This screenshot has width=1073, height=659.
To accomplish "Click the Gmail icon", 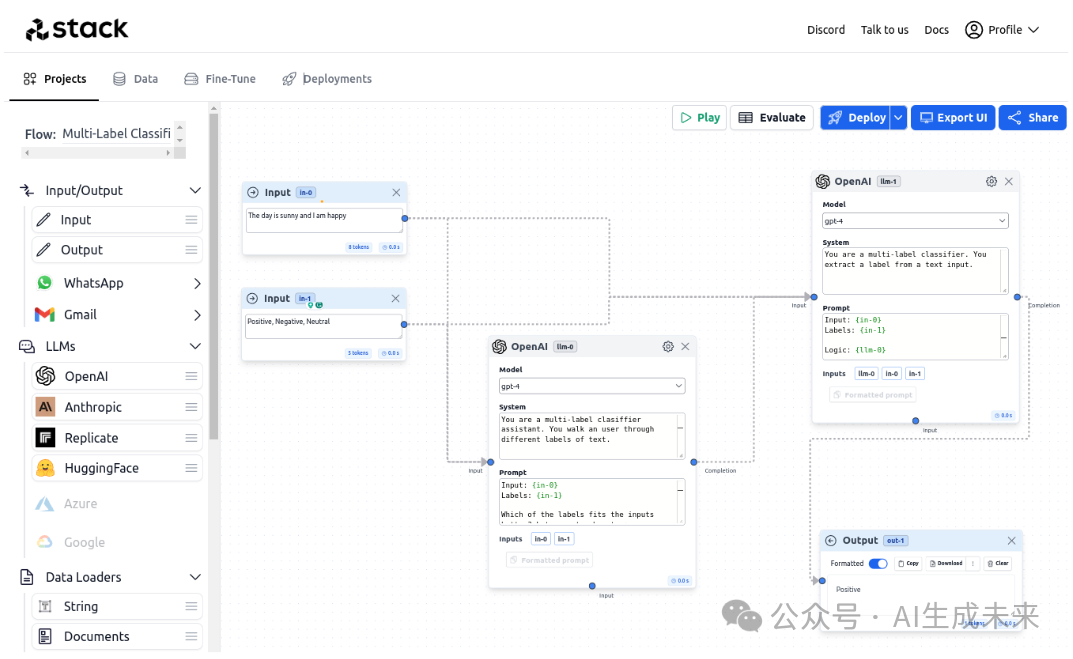I will tap(44, 315).
